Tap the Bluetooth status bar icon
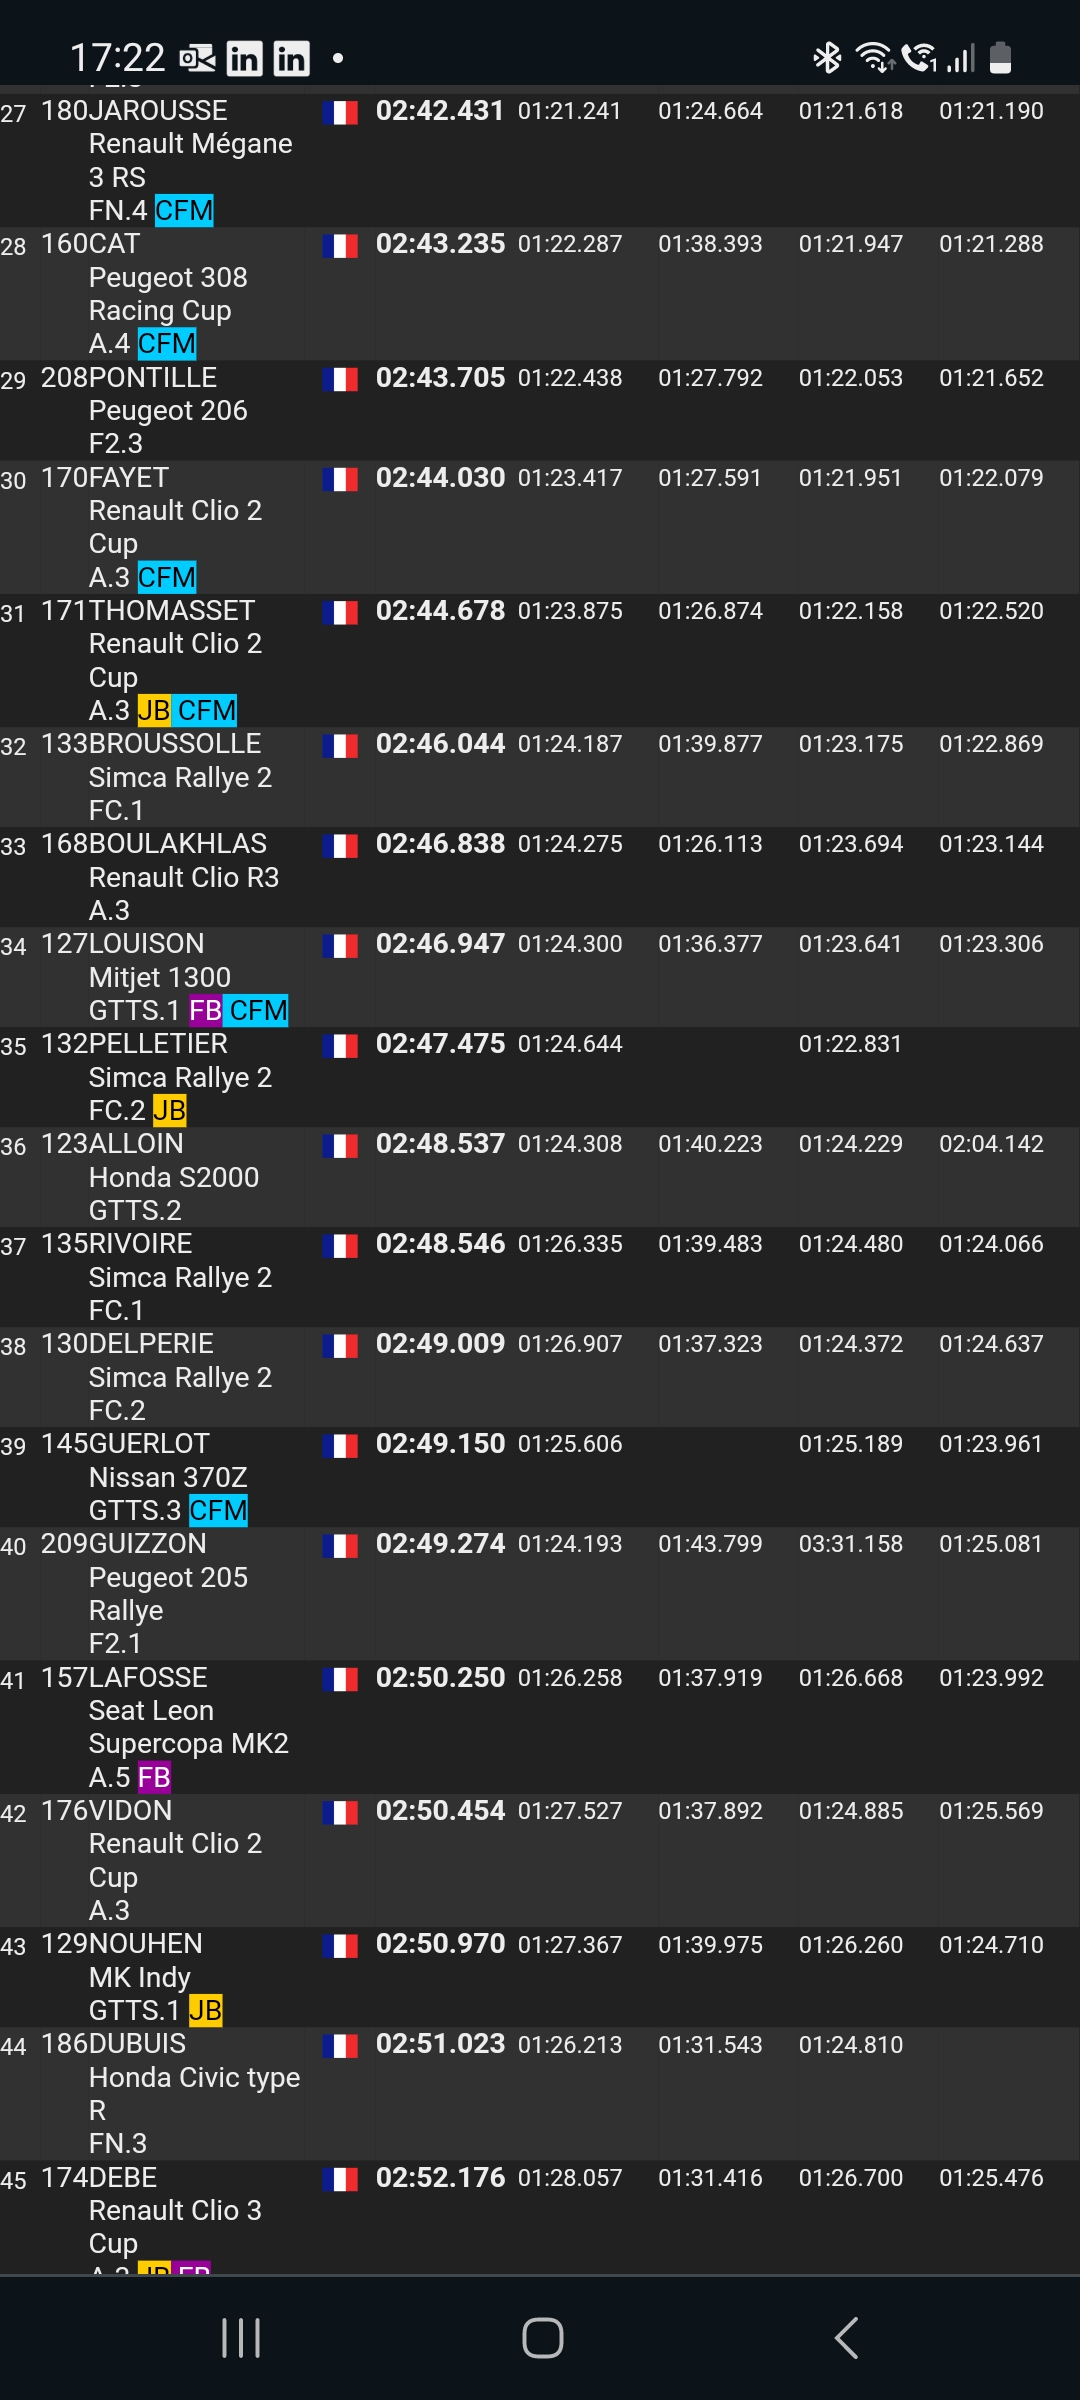The width and height of the screenshot is (1080, 2400). point(827,58)
